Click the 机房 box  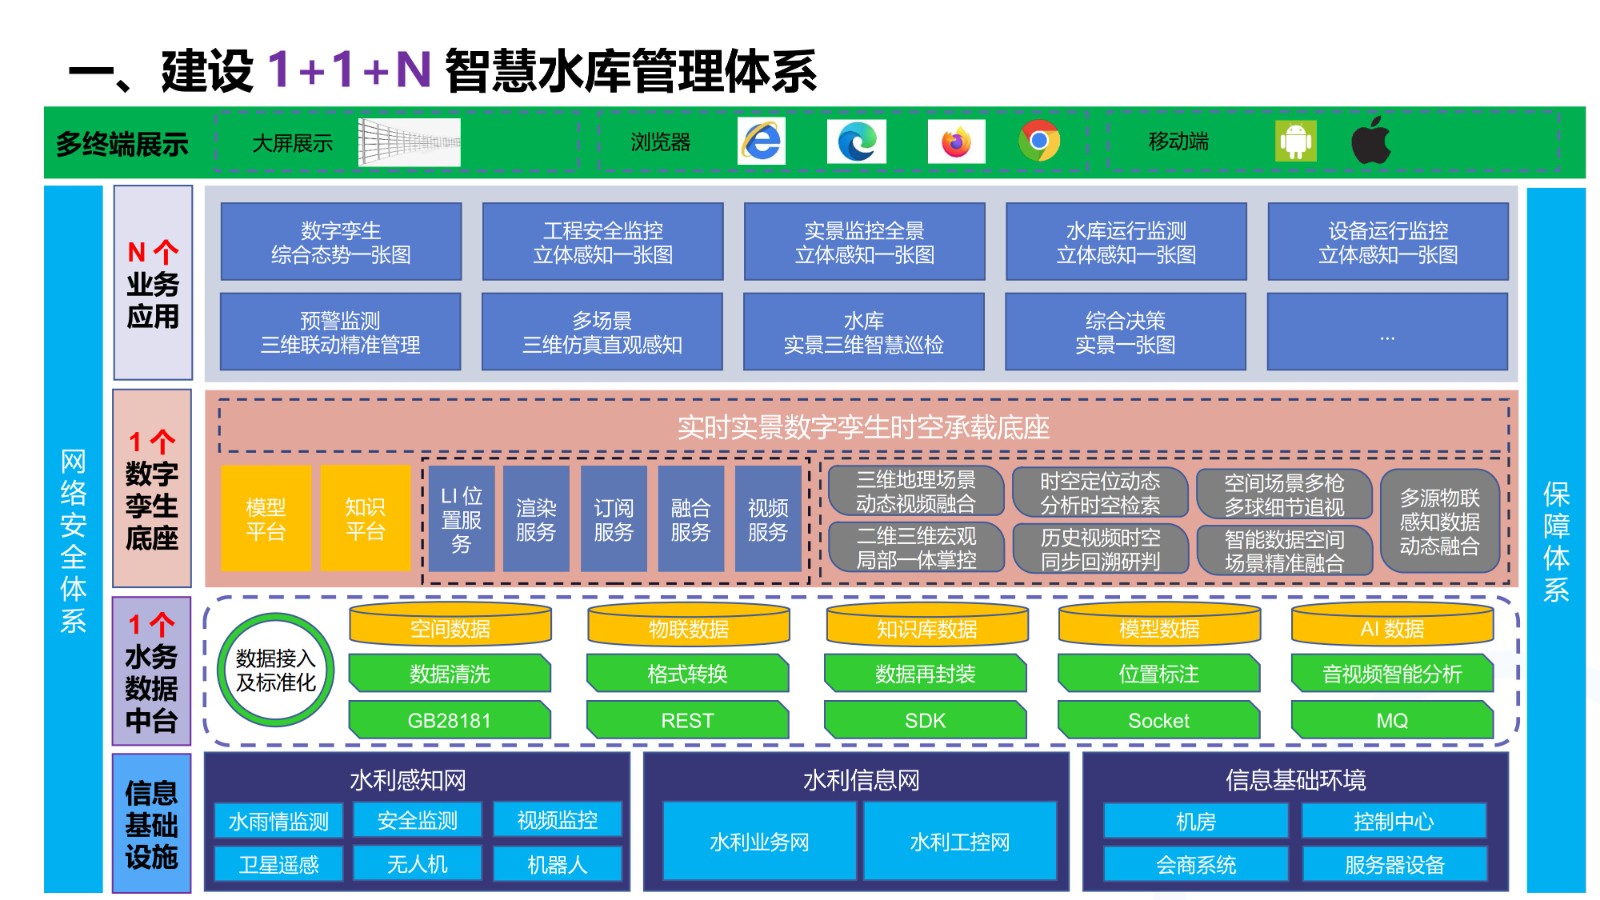pos(1196,821)
